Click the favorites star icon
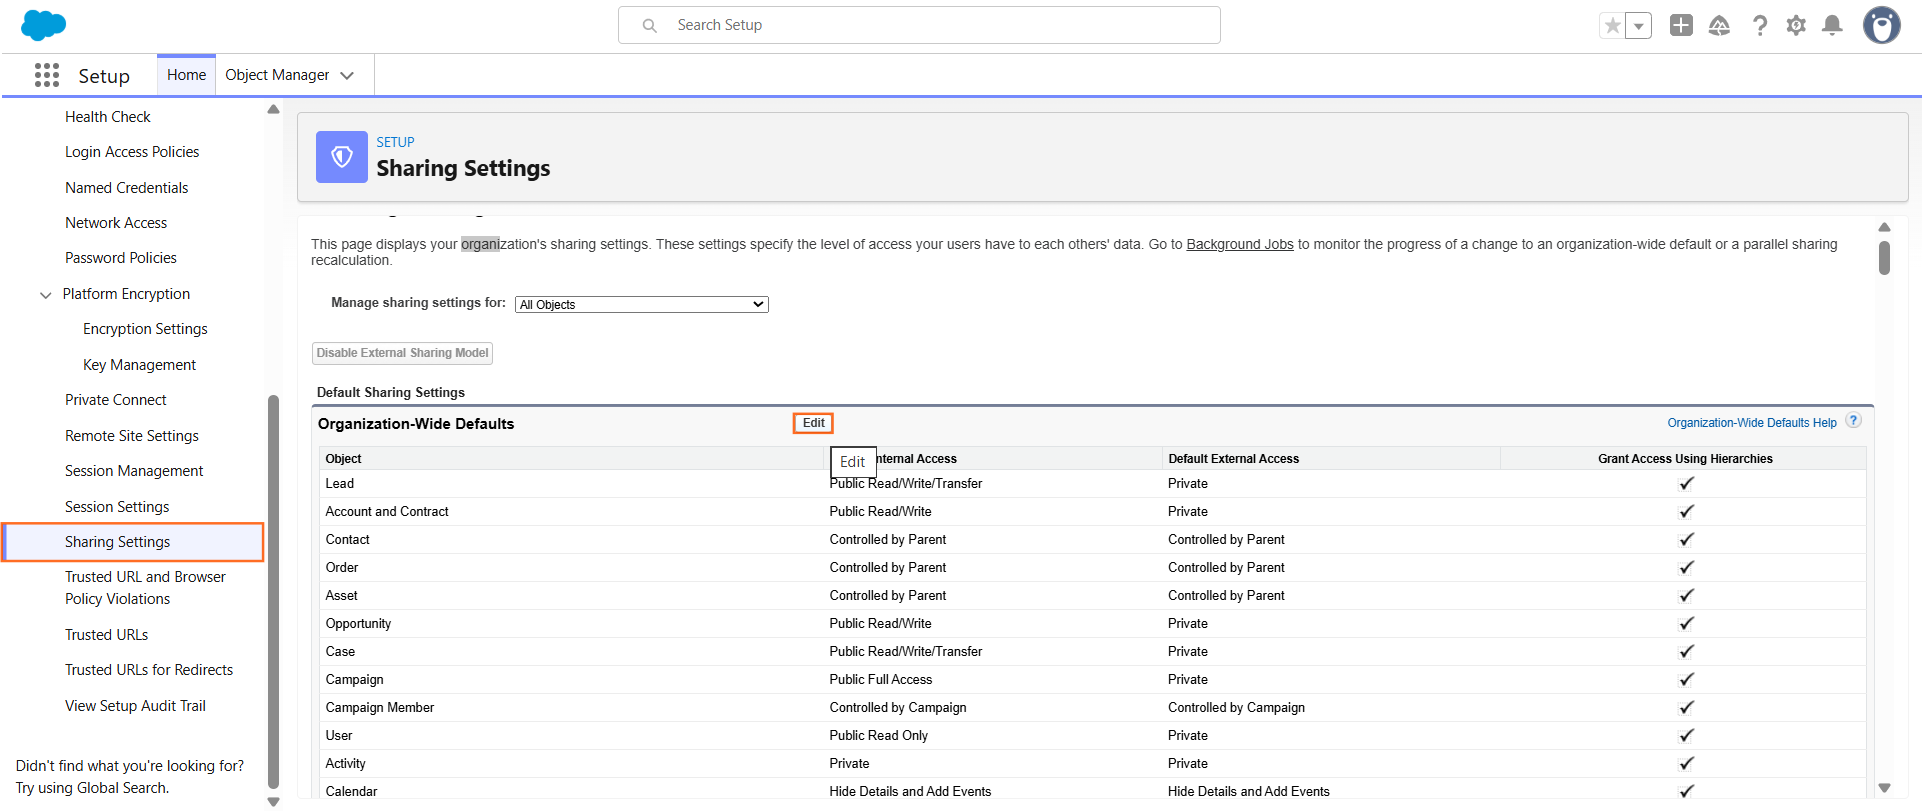 (x=1612, y=26)
